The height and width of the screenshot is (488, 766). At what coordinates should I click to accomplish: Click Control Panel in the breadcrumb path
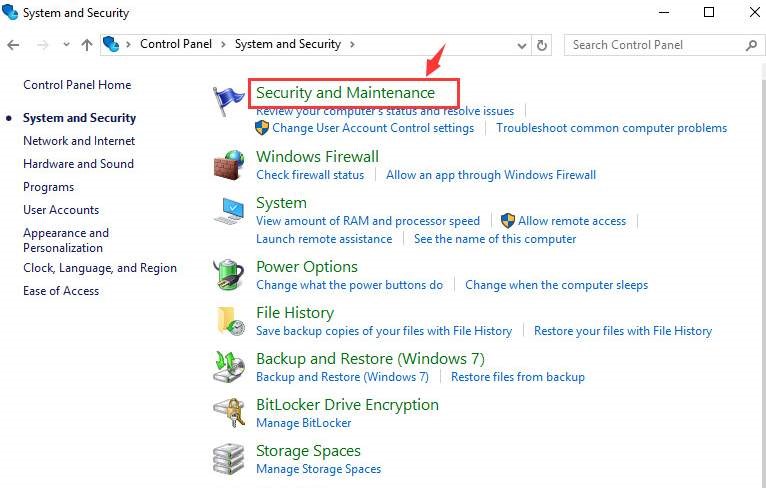click(x=174, y=45)
